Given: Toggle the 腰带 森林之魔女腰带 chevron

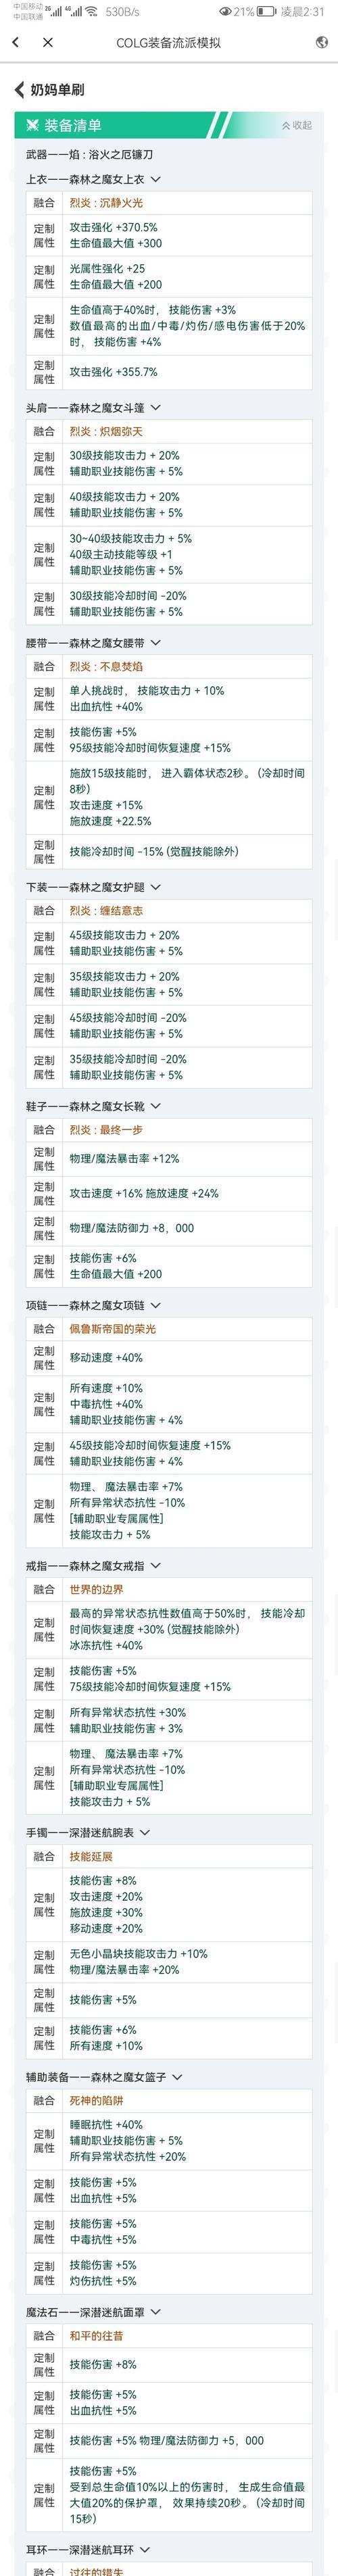Looking at the screenshot, I should click(155, 643).
